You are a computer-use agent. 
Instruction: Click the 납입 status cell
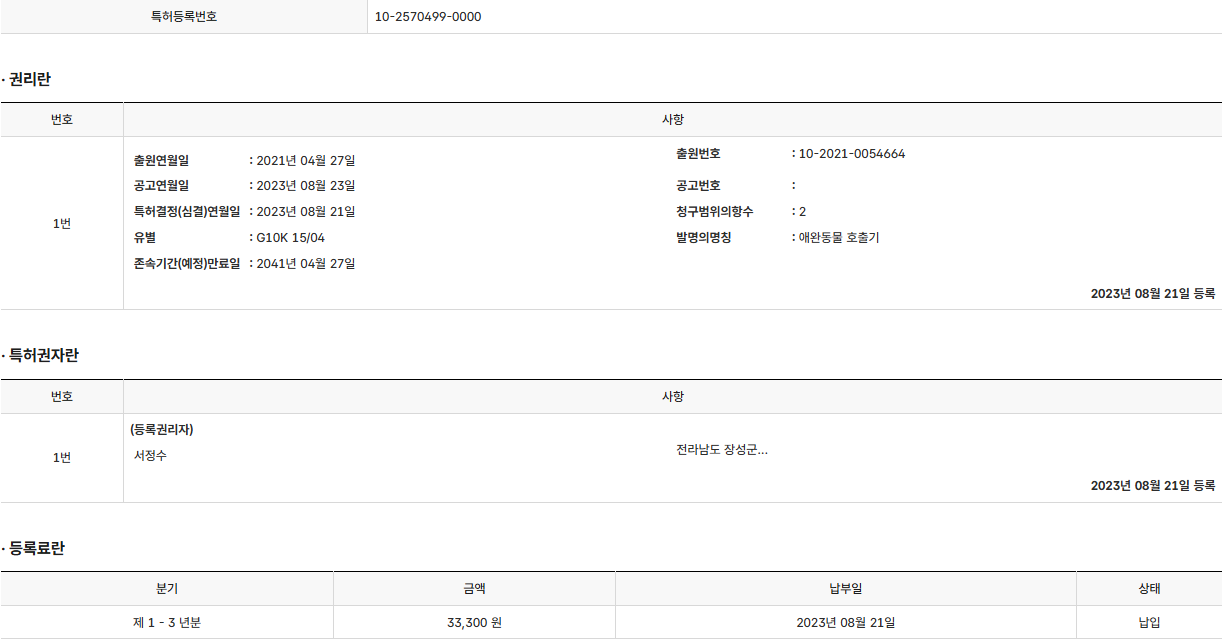pyautogui.click(x=1149, y=623)
